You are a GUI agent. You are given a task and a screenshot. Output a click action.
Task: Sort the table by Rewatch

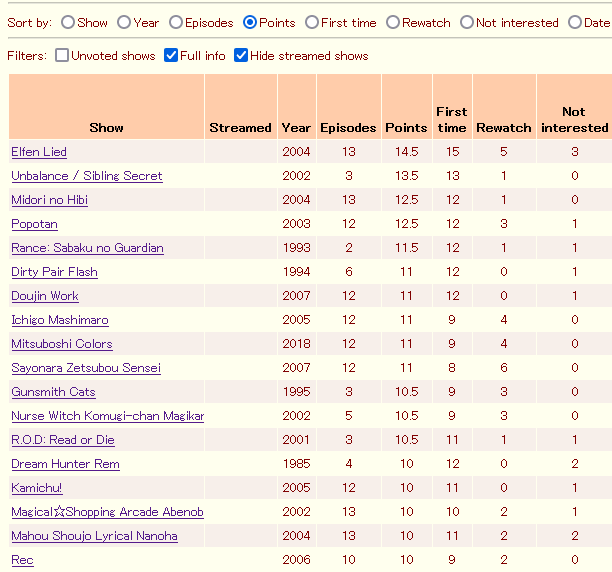pyautogui.click(x=393, y=22)
